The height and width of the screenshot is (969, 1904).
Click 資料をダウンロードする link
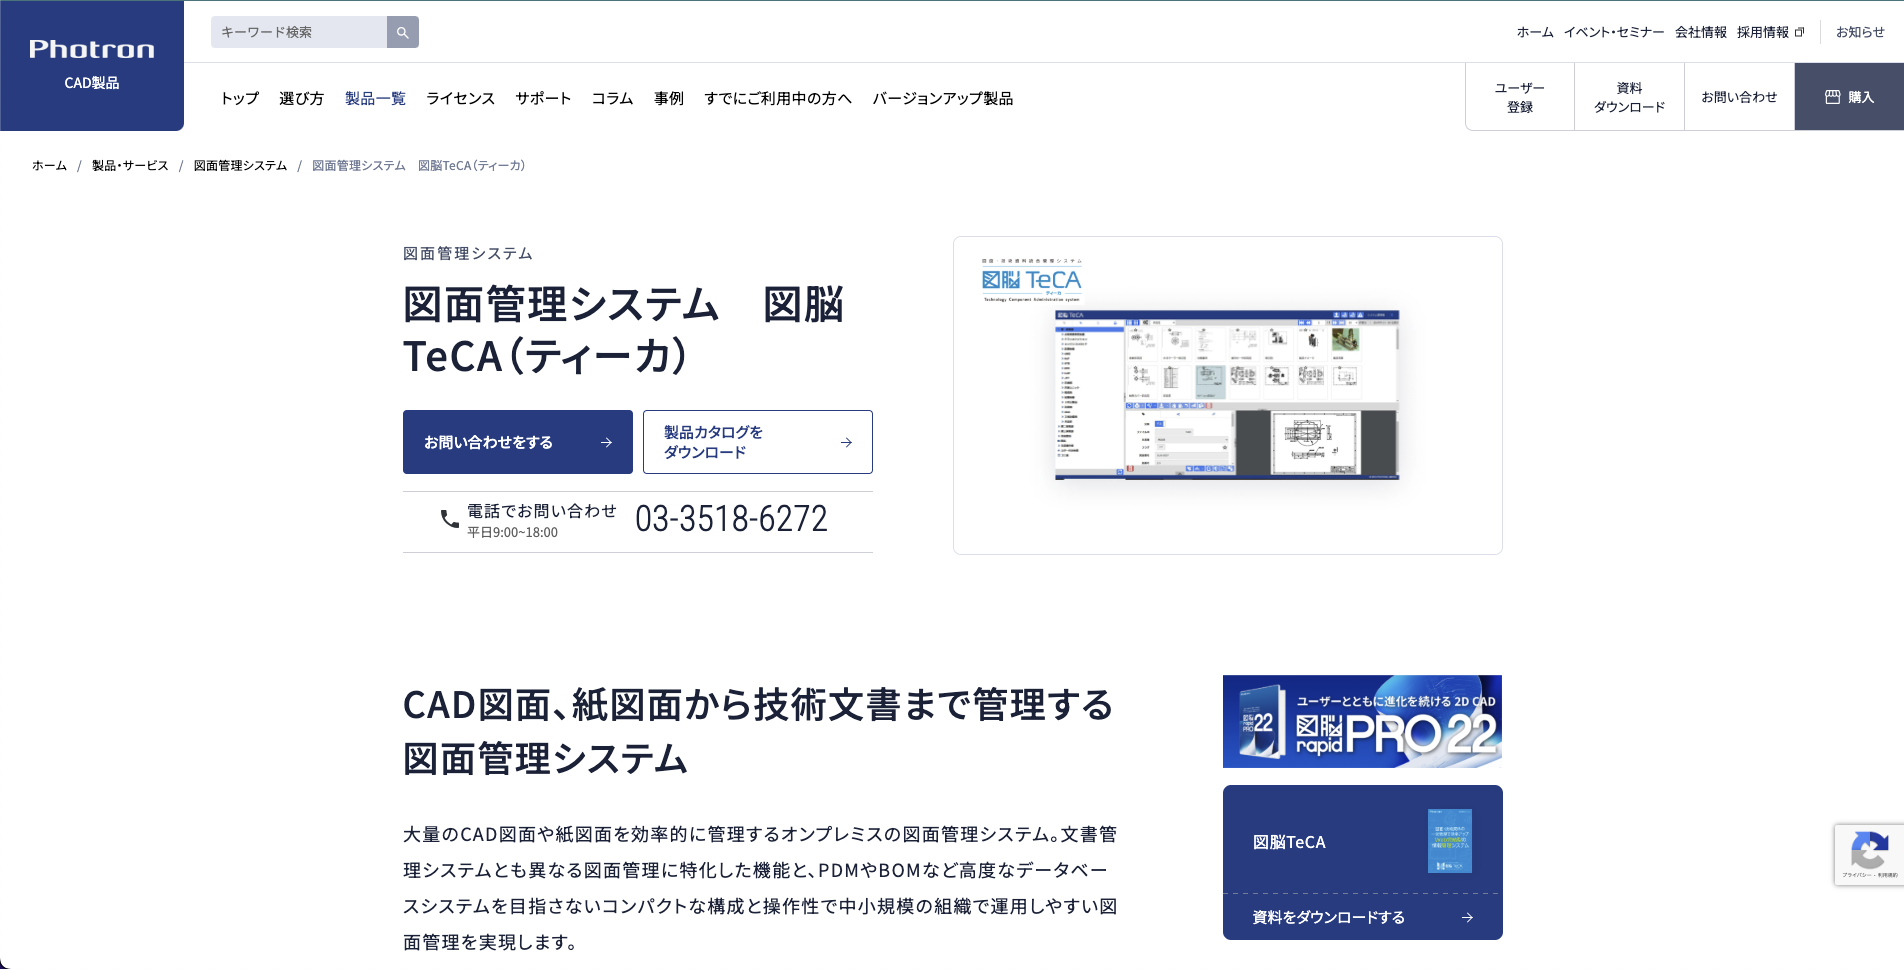[x=1362, y=917]
